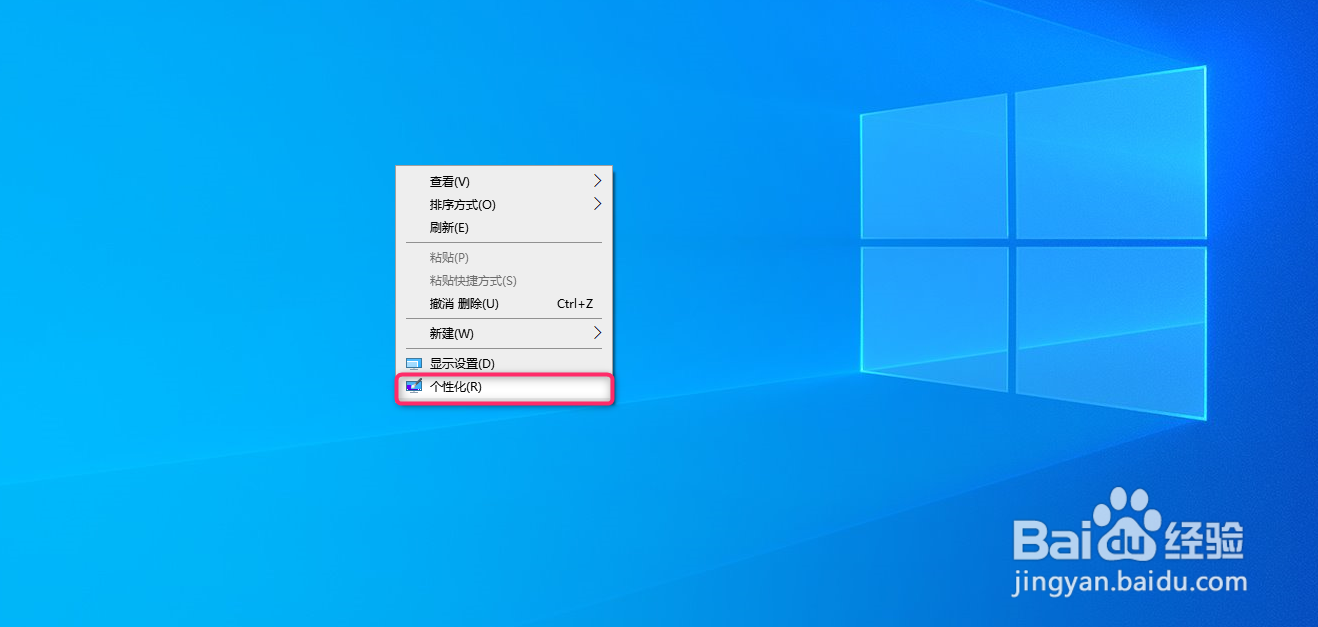Image resolution: width=1318 pixels, height=627 pixels.
Task: Select 撤消 删除(U) menu entry
Action: (x=504, y=303)
